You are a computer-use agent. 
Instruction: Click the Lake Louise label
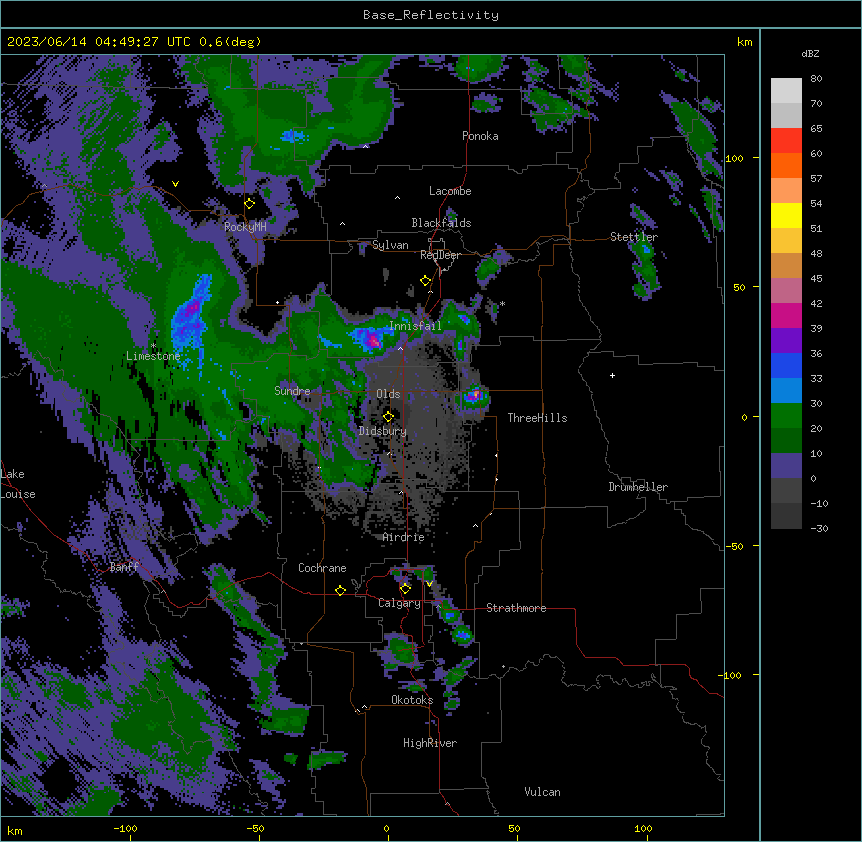18,484
